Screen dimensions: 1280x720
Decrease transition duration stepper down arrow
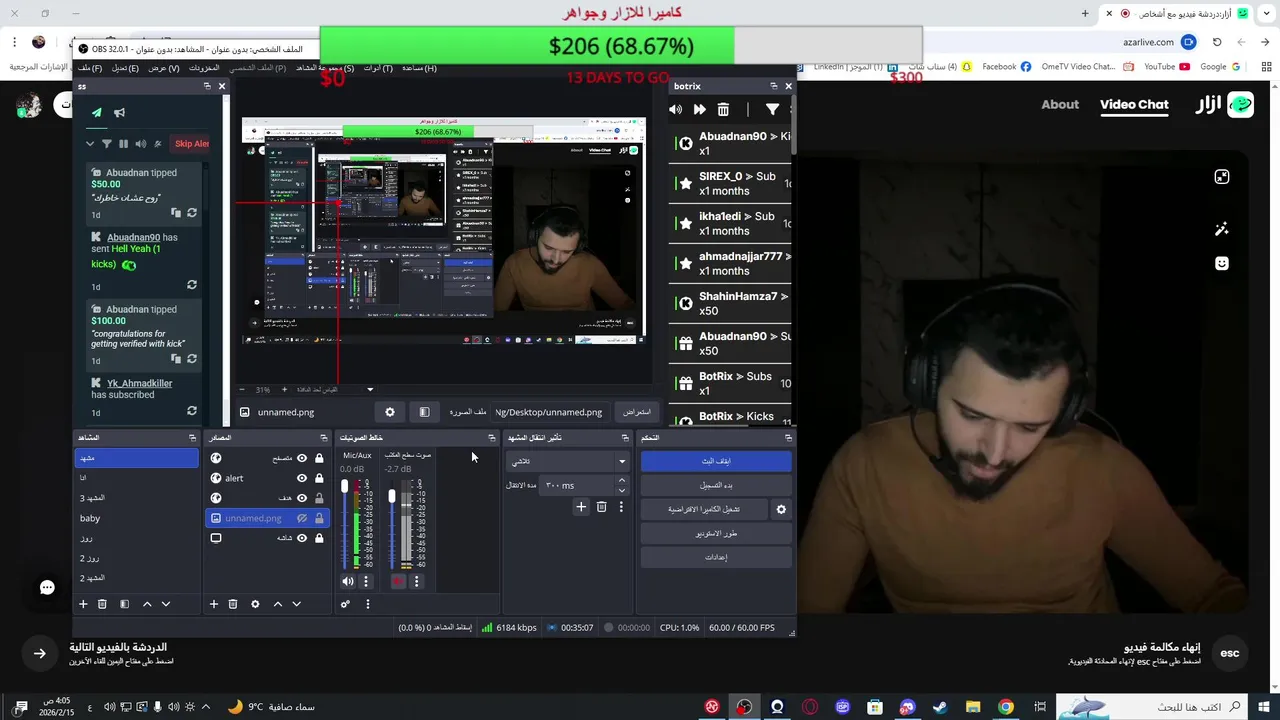(x=621, y=490)
